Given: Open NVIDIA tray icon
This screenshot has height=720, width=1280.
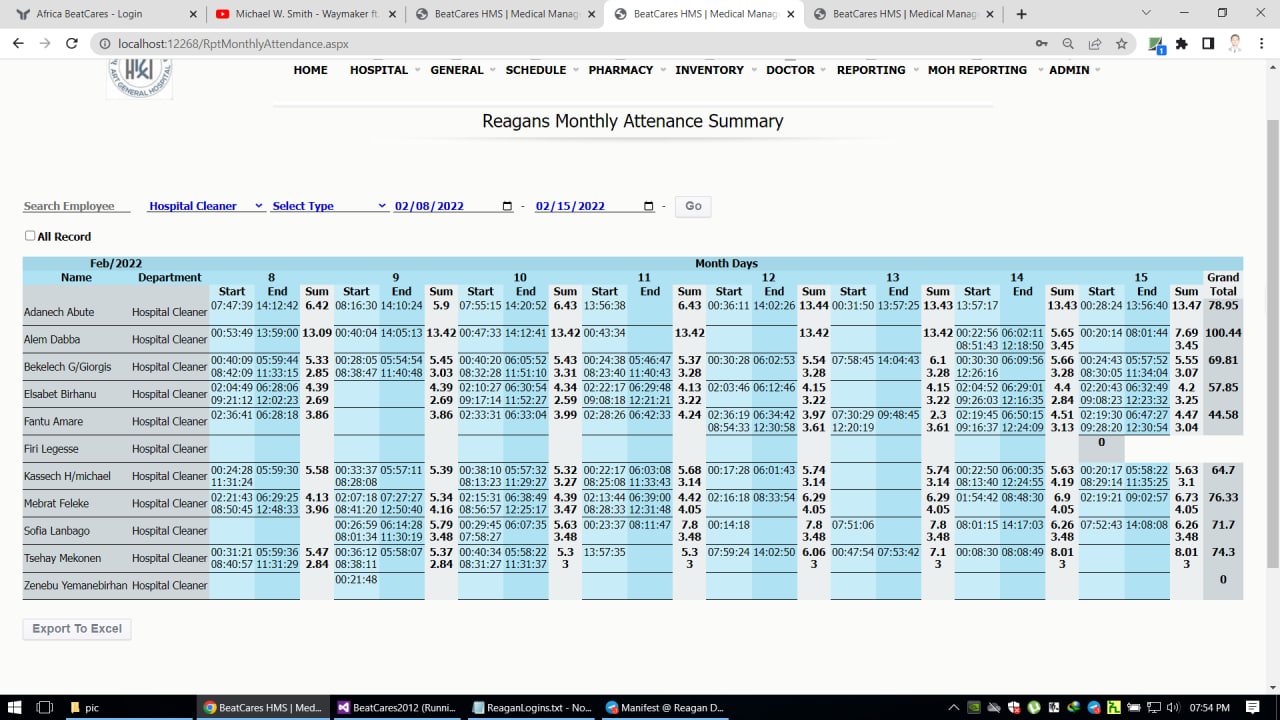Looking at the screenshot, I should pos(974,707).
